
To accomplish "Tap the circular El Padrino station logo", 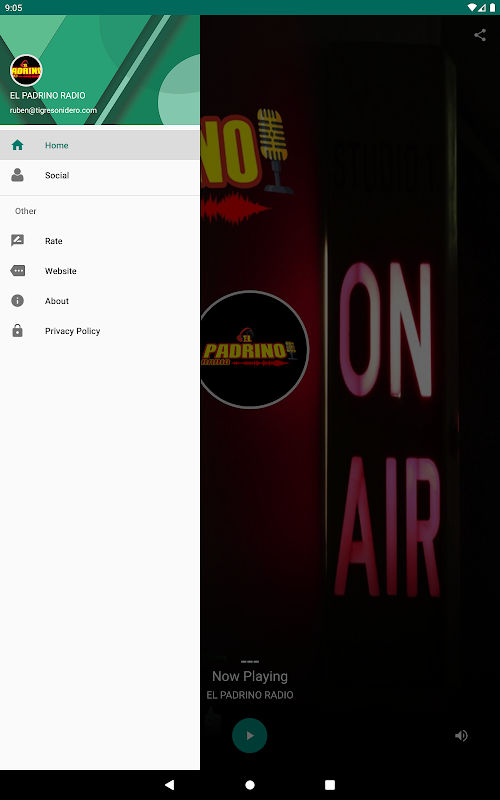I will click(254, 349).
